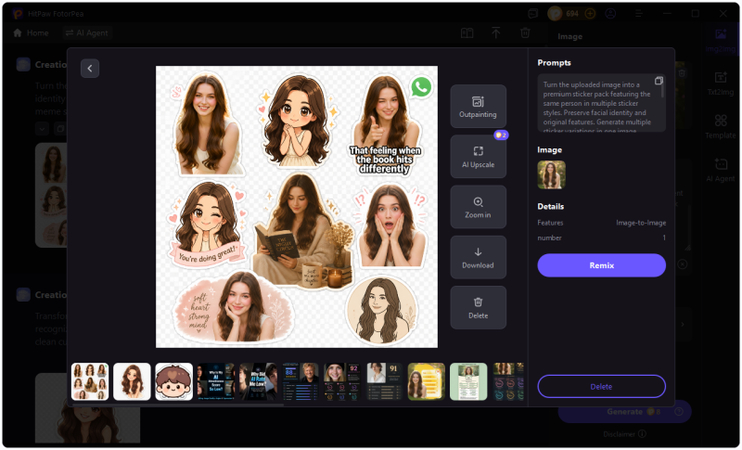Screen dimensions: 742x450
Task: Click the book icon in the top toolbar
Action: pyautogui.click(x=467, y=33)
